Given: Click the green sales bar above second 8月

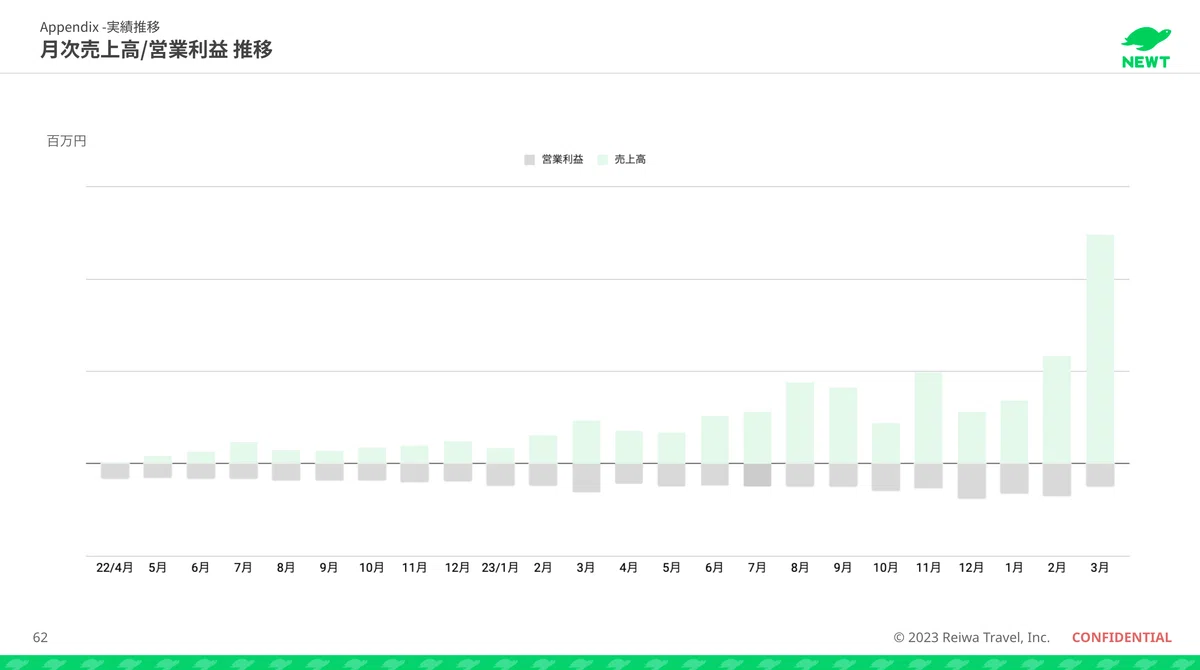Looking at the screenshot, I should point(800,423).
